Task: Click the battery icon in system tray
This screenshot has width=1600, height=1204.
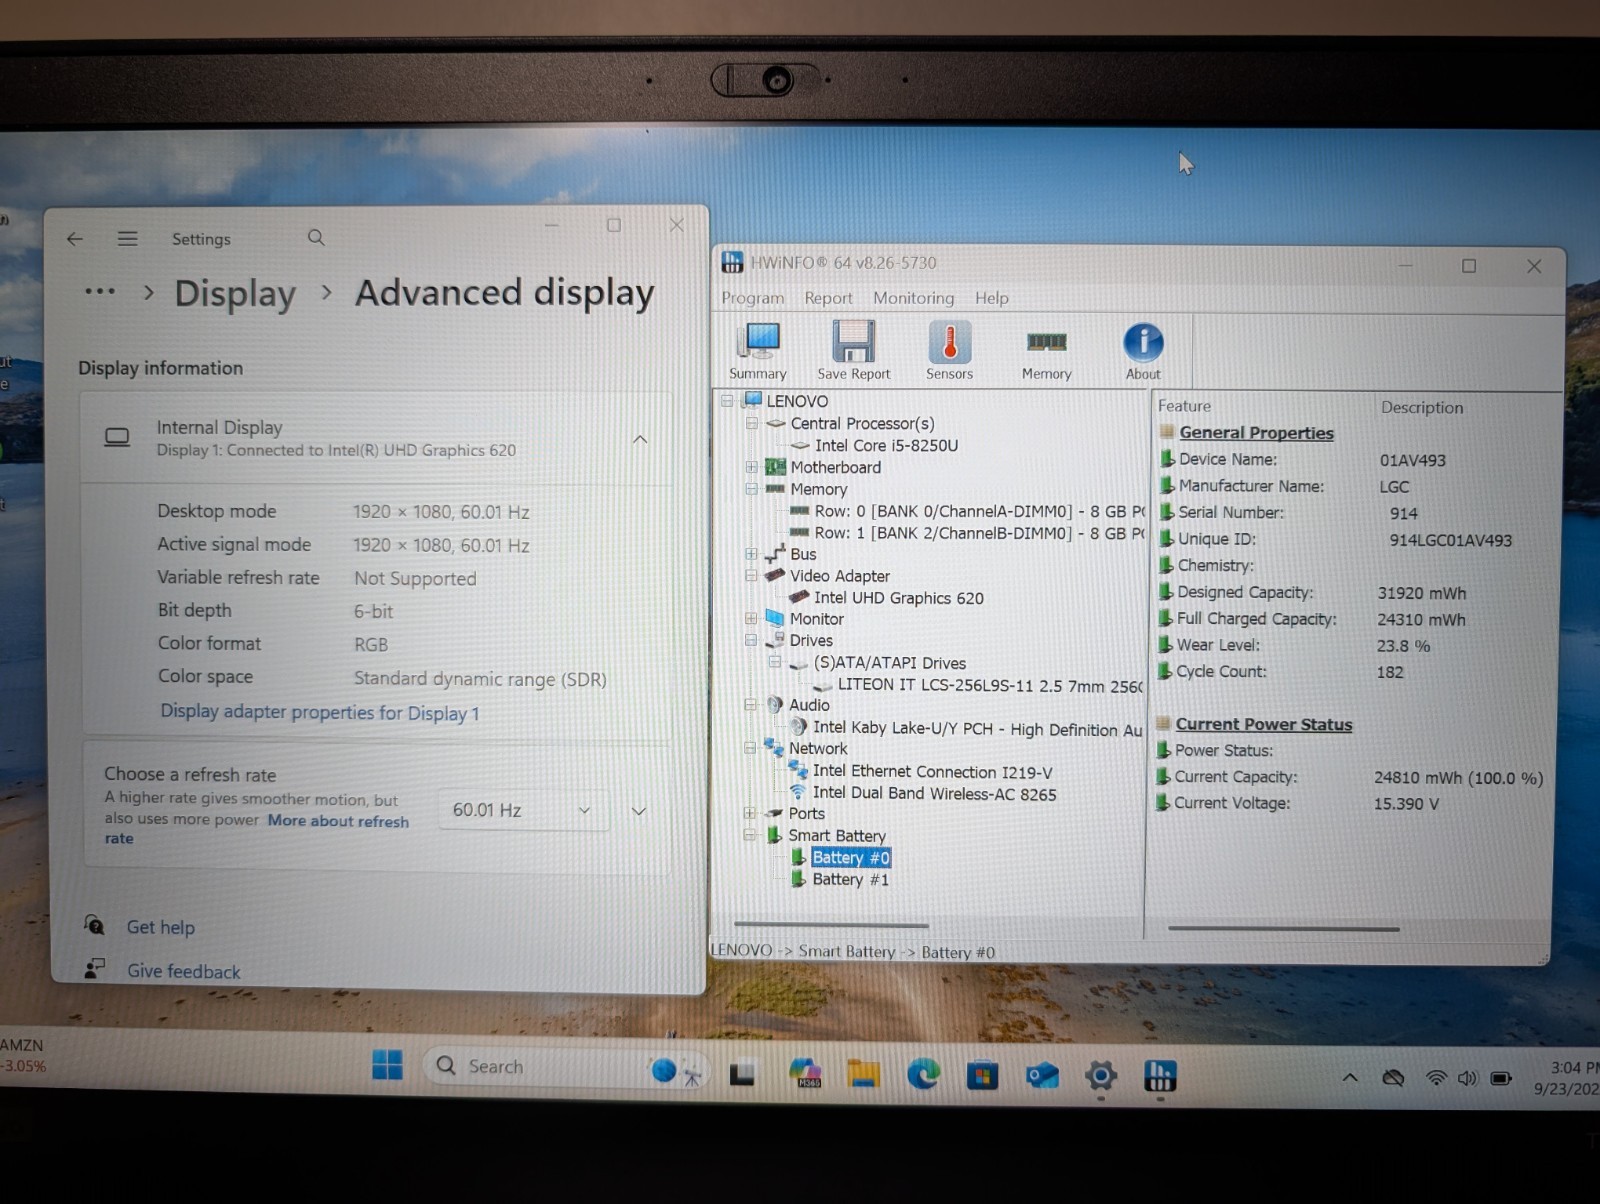Action: click(1501, 1078)
